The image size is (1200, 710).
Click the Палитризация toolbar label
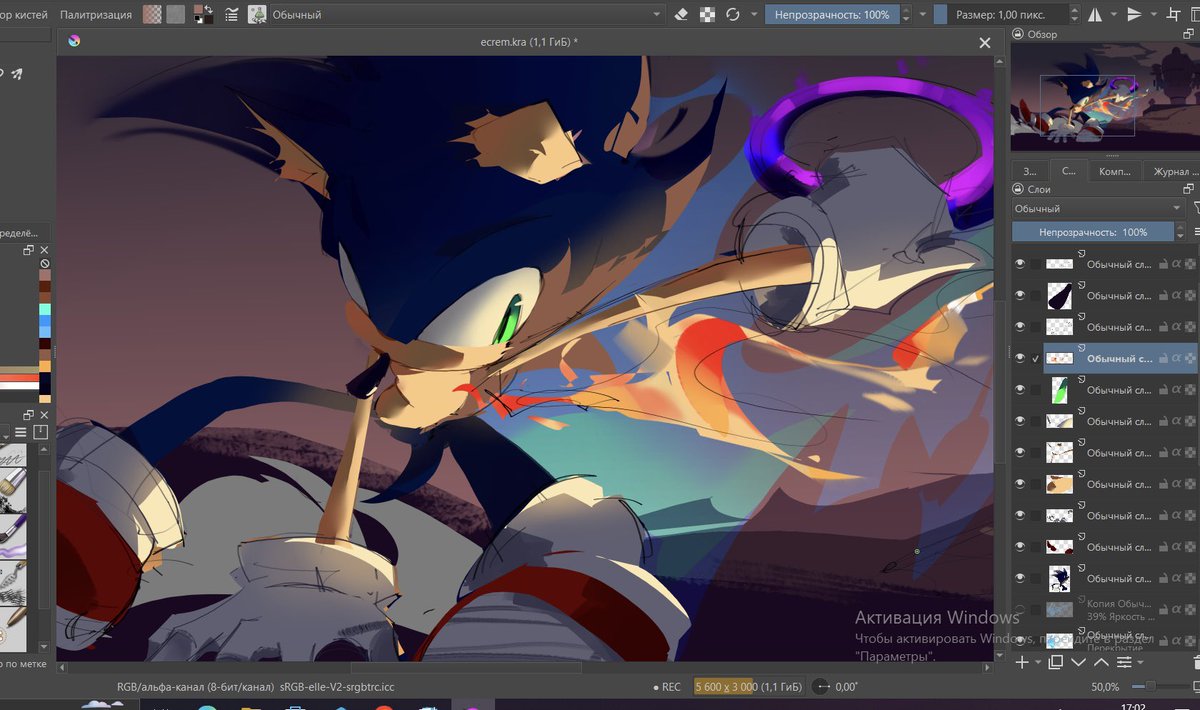coord(96,15)
